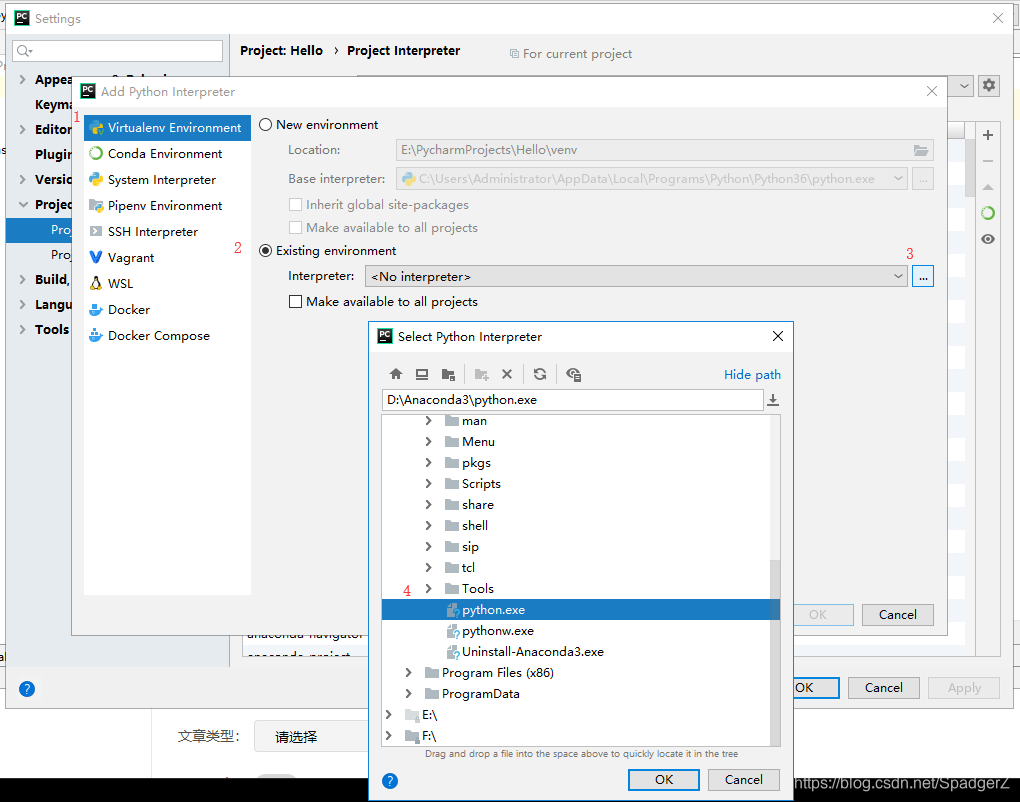The image size is (1020, 802).
Task: Click the Settings search box
Action: [x=117, y=51]
